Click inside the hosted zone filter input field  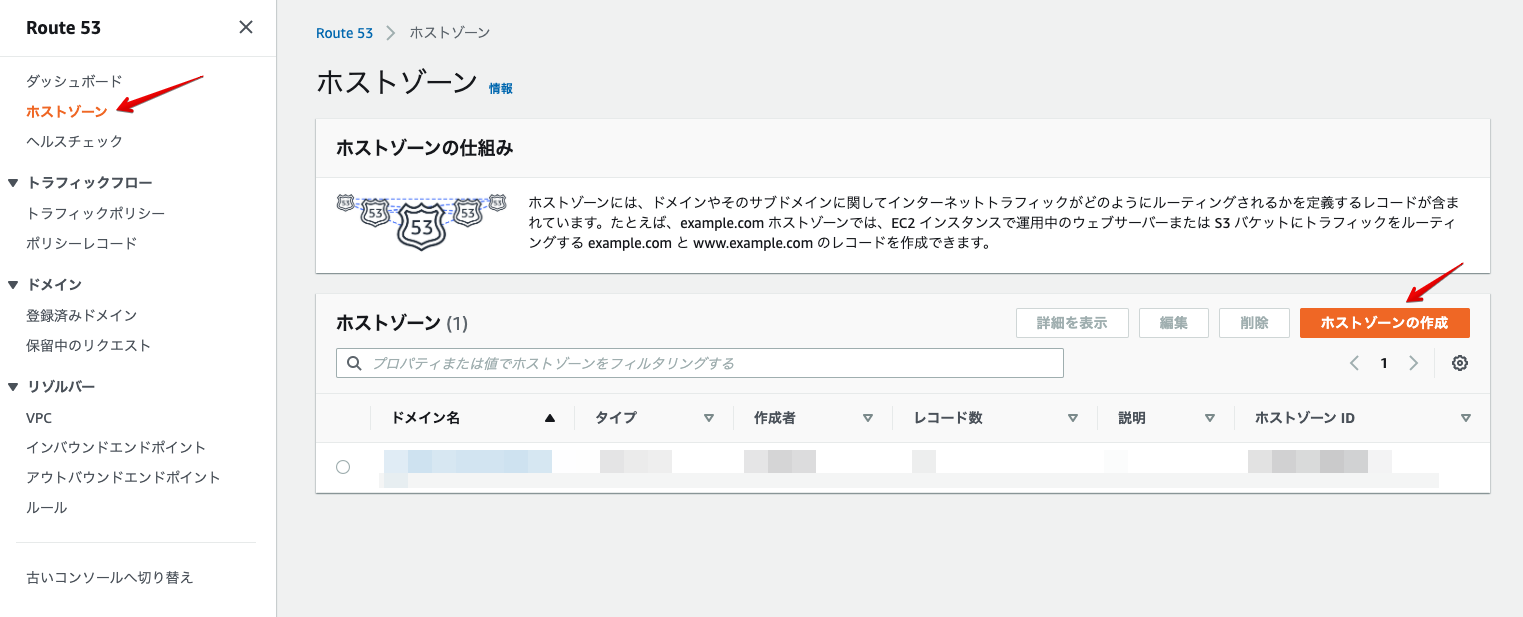[700, 362]
